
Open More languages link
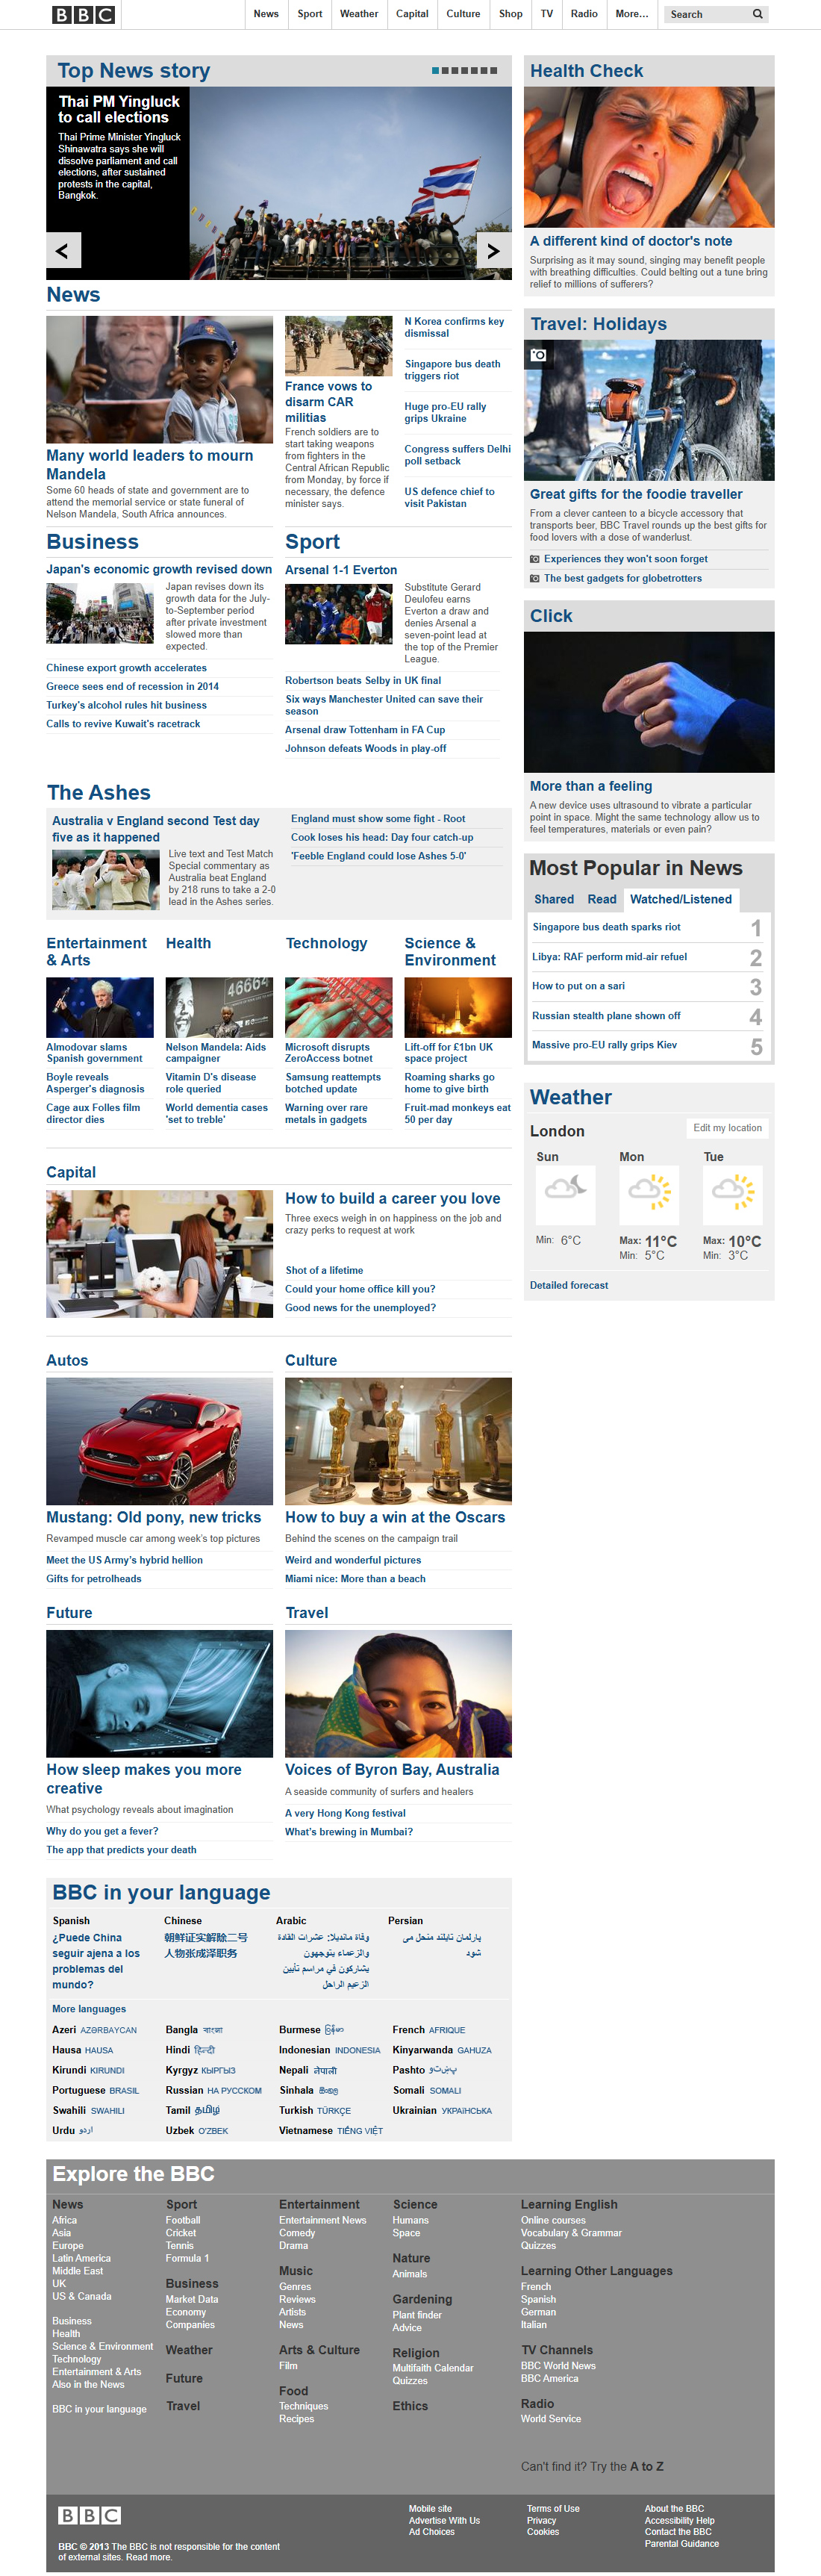pyautogui.click(x=89, y=2009)
